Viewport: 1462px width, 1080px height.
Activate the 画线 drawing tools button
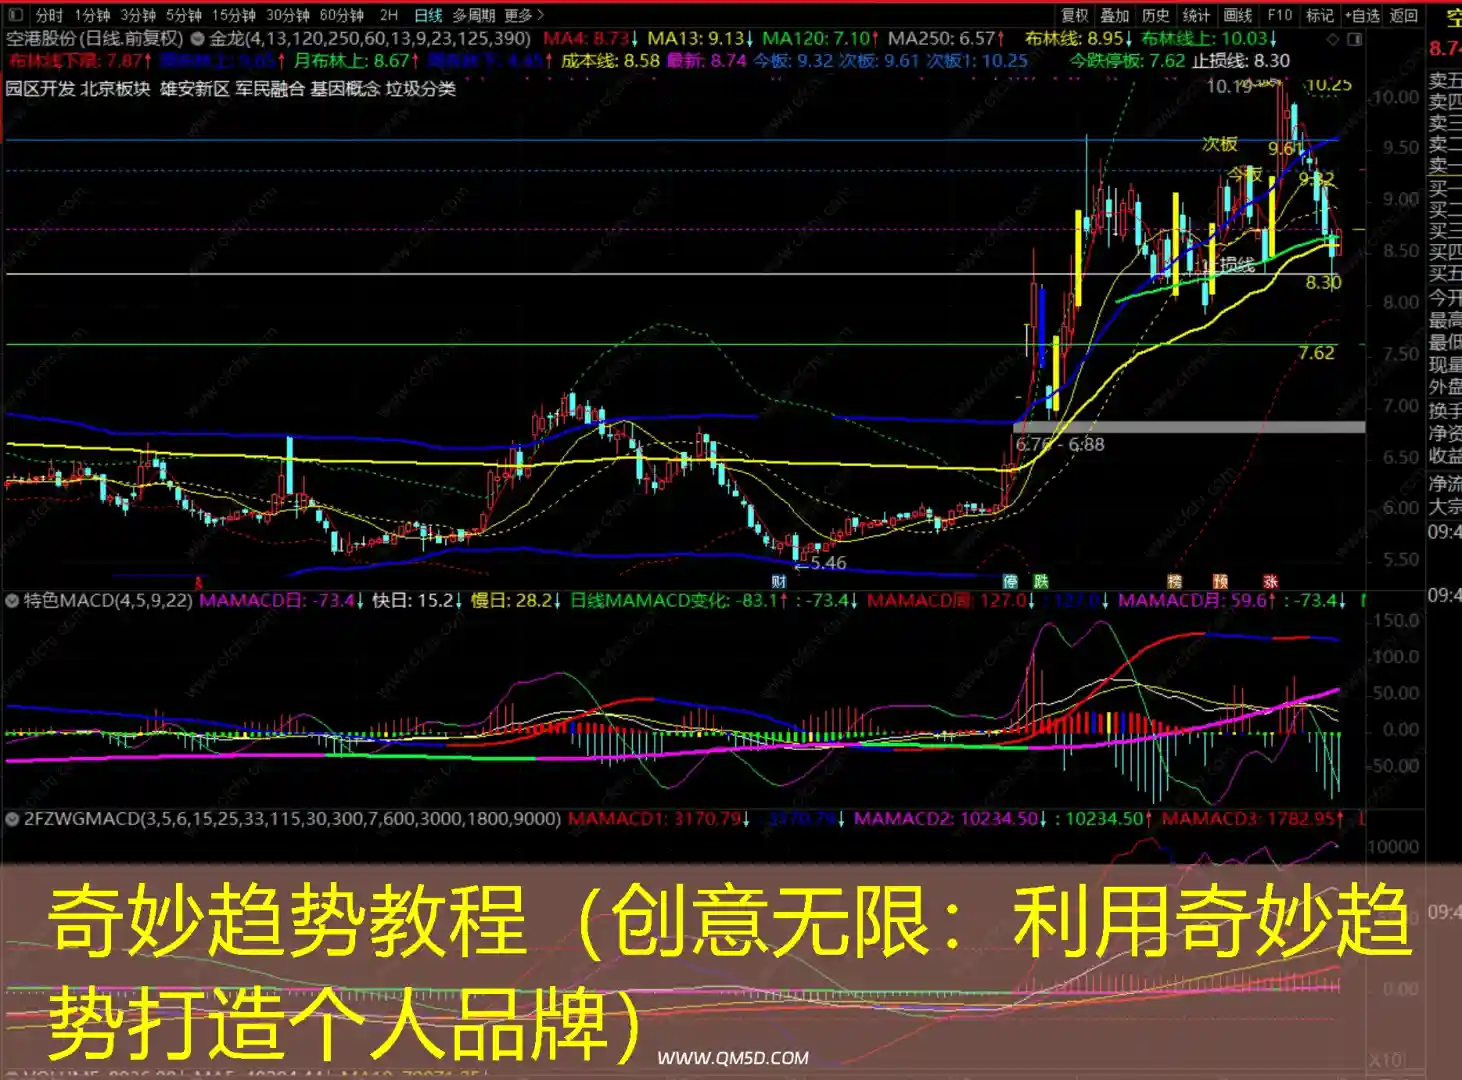1238,15
